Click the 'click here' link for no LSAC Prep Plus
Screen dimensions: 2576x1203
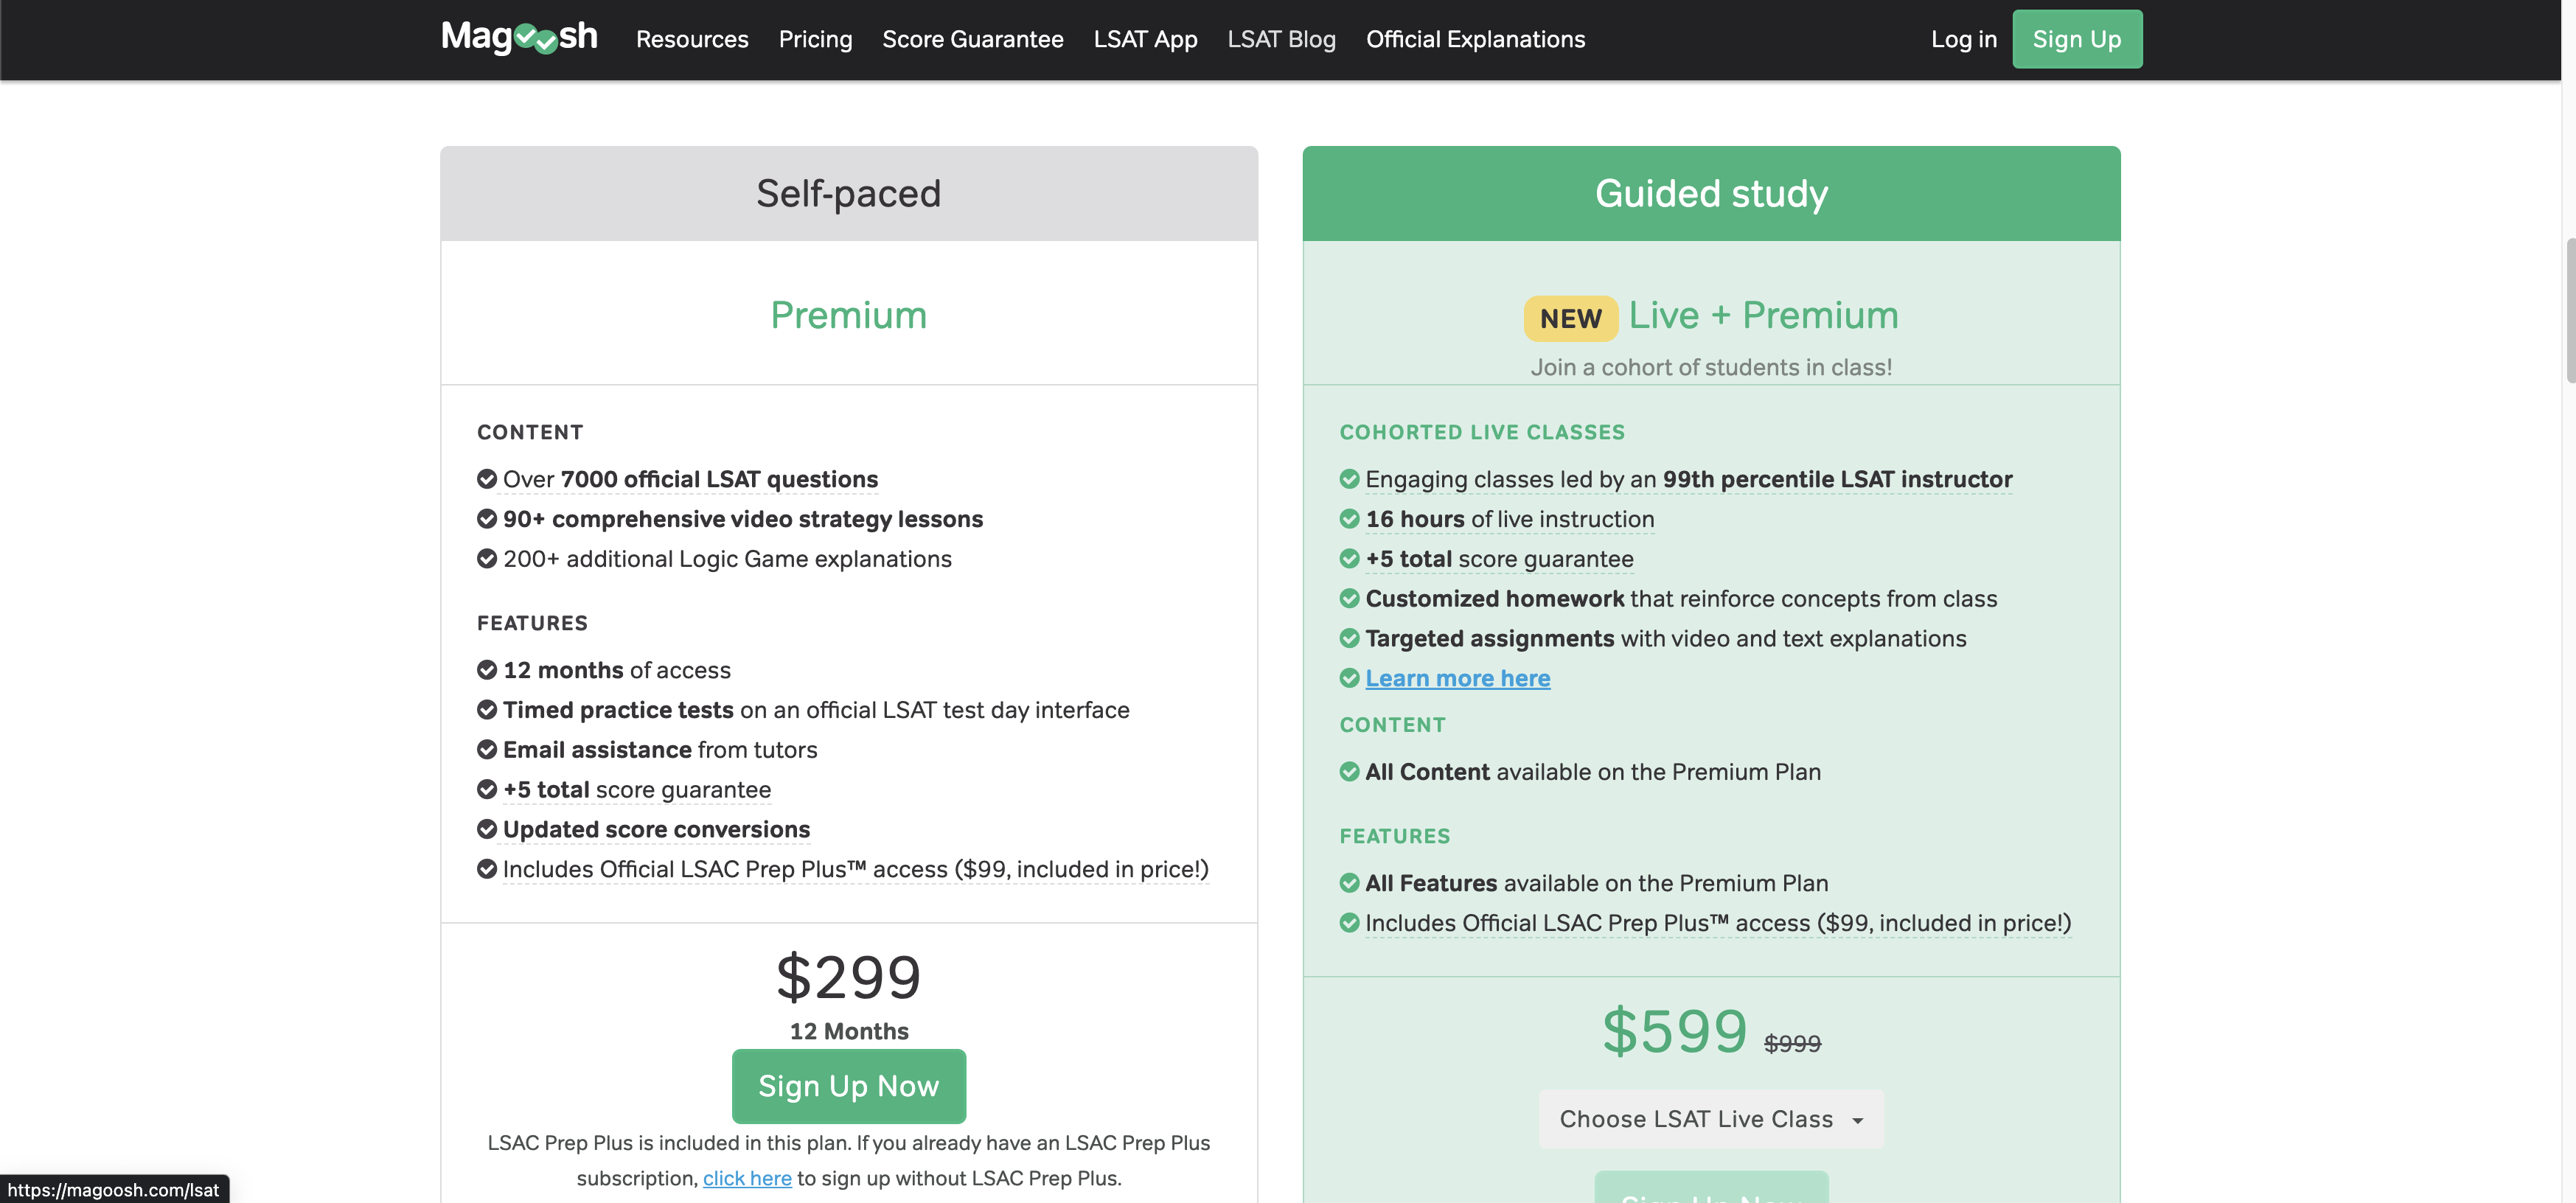tap(747, 1178)
